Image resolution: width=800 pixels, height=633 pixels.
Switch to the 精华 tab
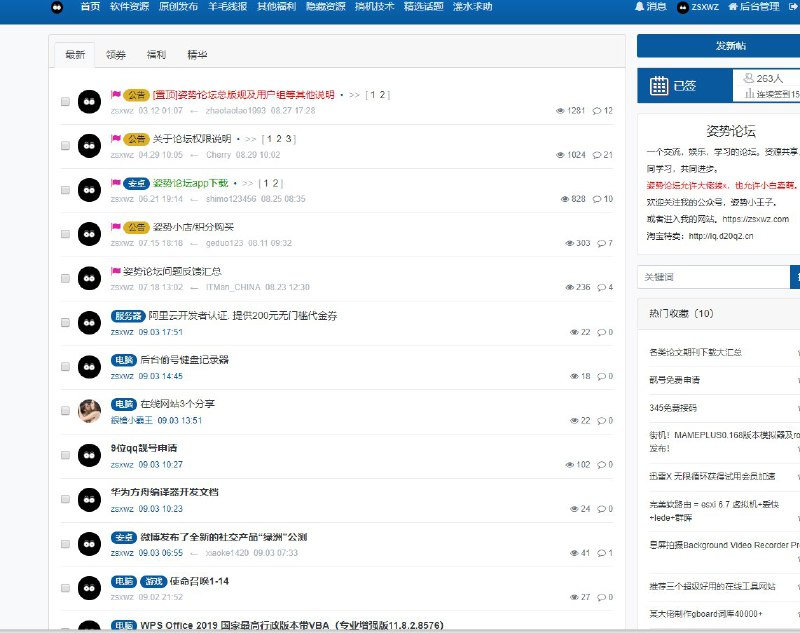tap(197, 55)
